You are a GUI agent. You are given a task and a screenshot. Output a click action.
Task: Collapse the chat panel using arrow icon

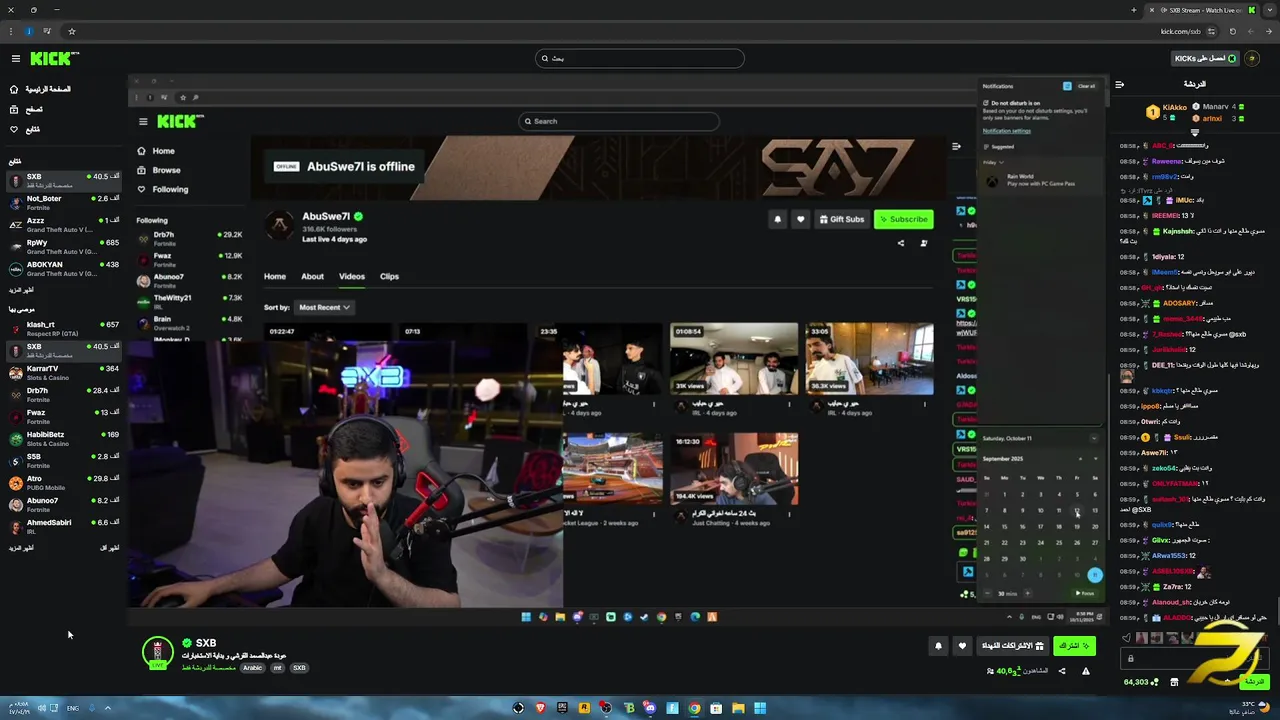1119,84
